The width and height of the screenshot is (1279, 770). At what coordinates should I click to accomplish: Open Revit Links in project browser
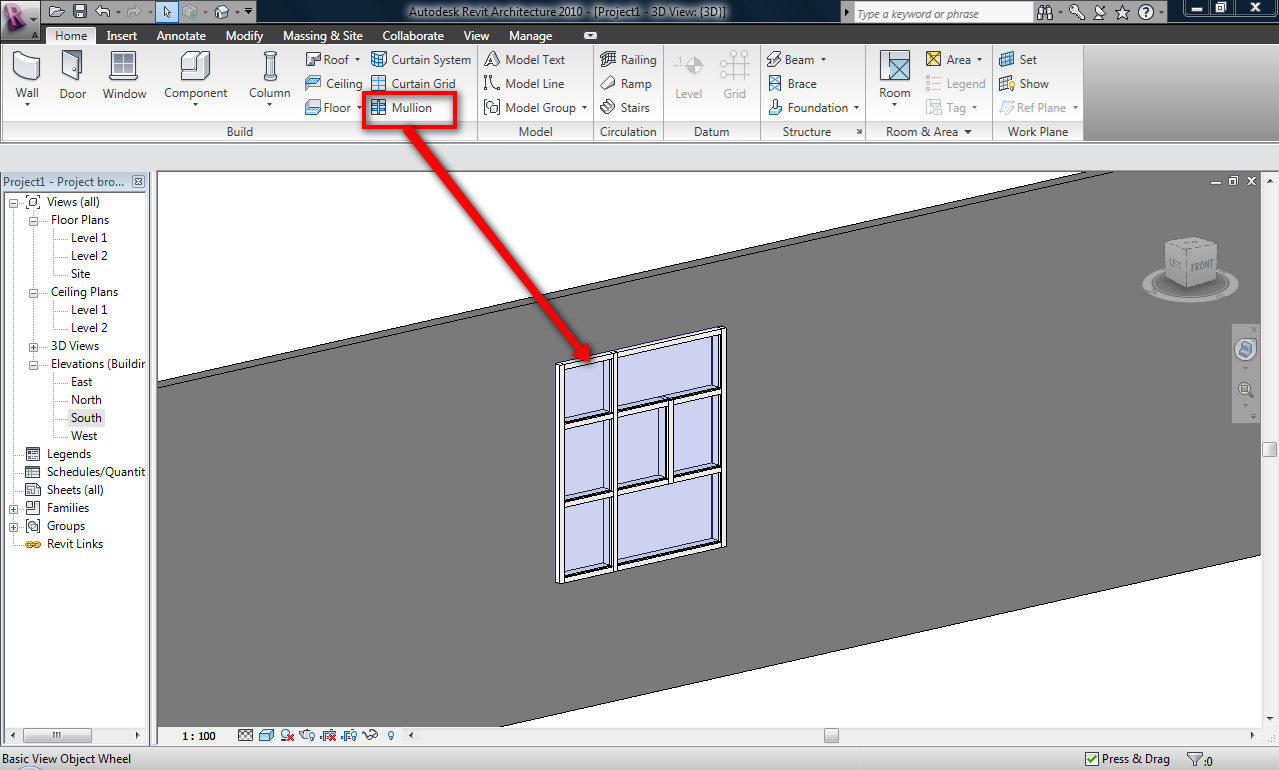(75, 544)
